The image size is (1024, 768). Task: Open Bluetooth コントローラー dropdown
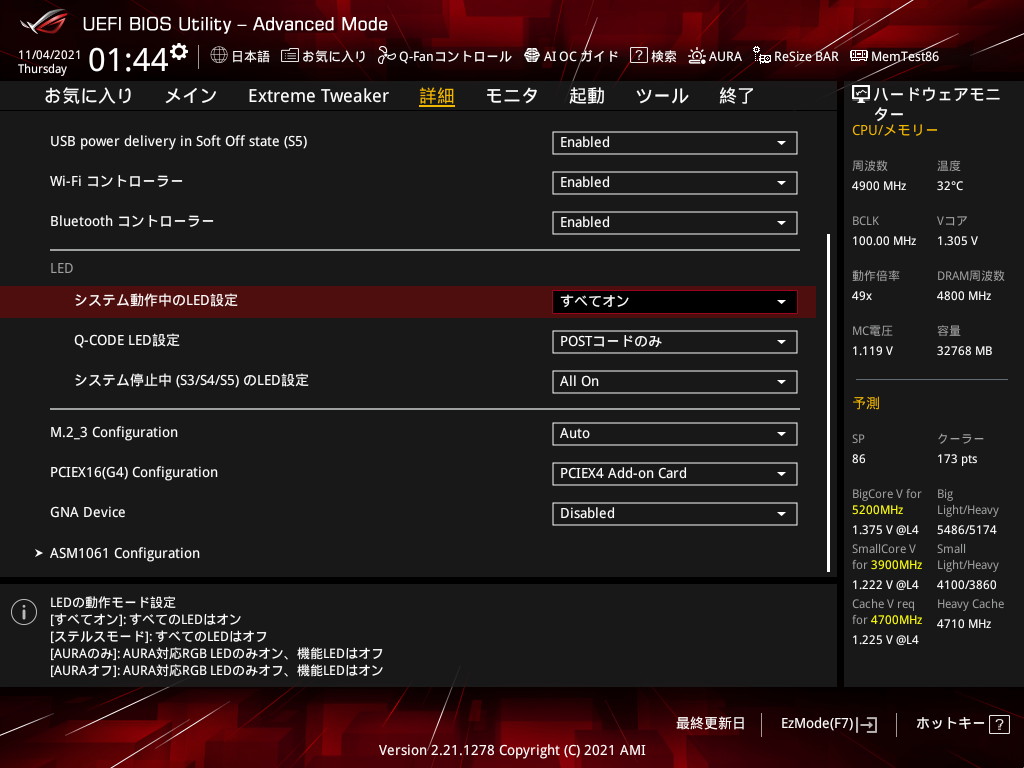click(x=675, y=223)
